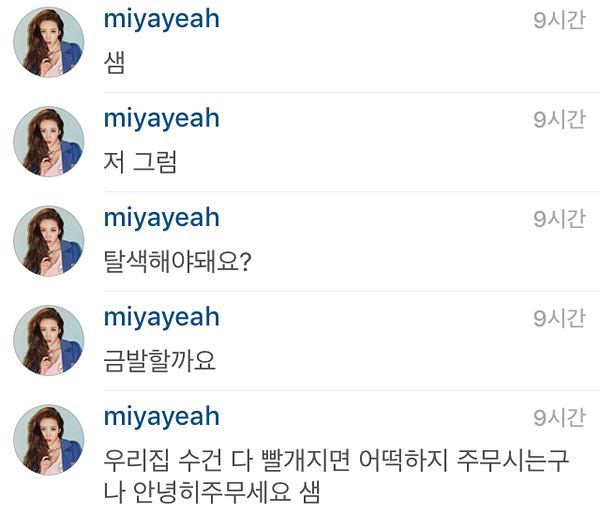Image resolution: width=600 pixels, height=514 pixels.
Task: Open profile photo beside the 샘 comment
Action: (49, 42)
